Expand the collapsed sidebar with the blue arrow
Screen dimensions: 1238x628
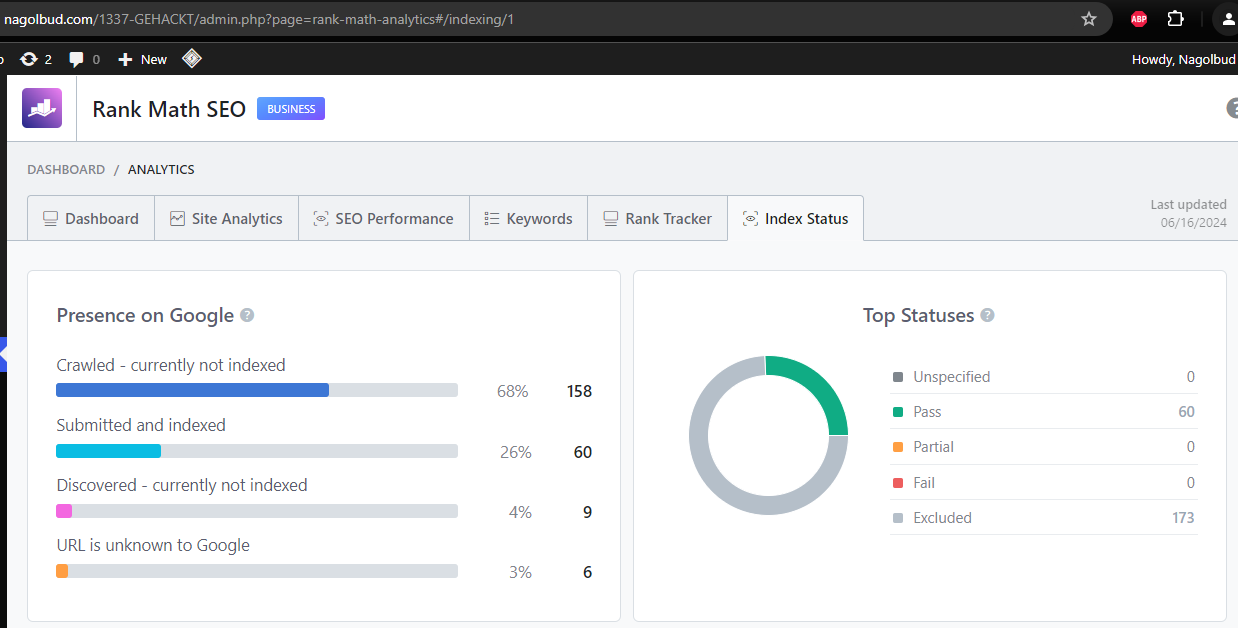pyautogui.click(x=3, y=354)
